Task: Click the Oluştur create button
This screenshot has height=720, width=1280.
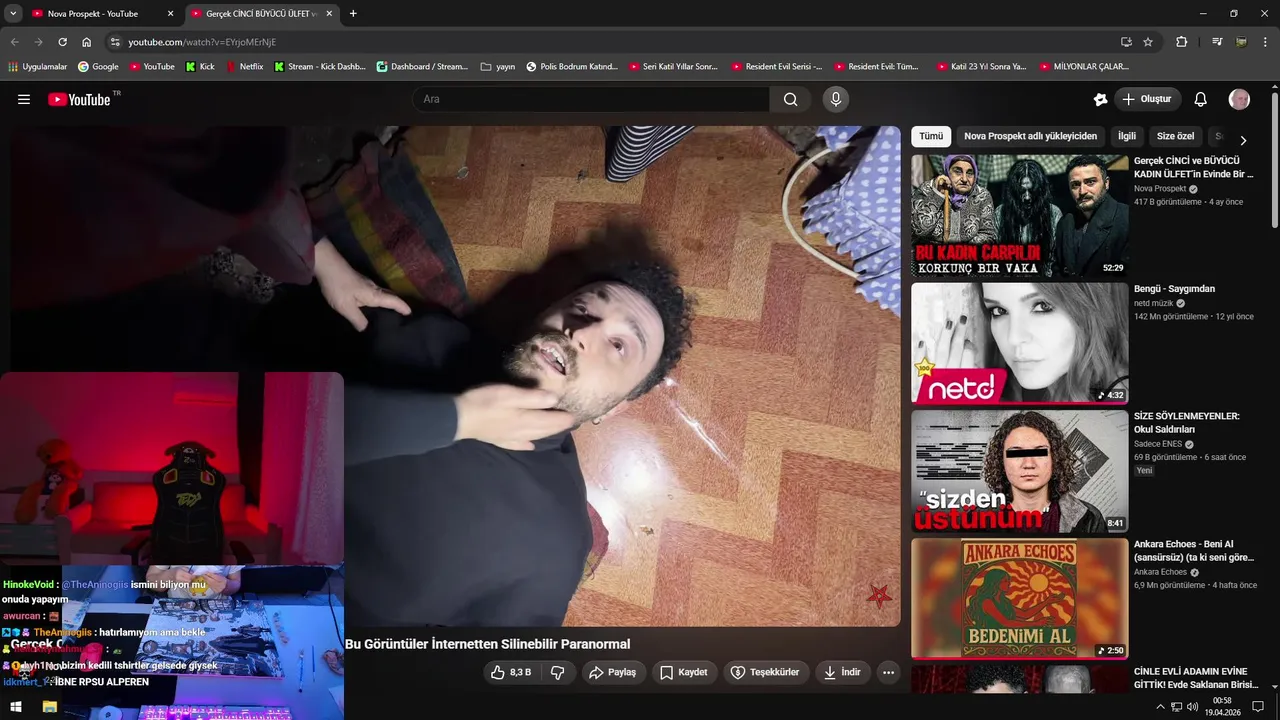Action: pos(1147,99)
